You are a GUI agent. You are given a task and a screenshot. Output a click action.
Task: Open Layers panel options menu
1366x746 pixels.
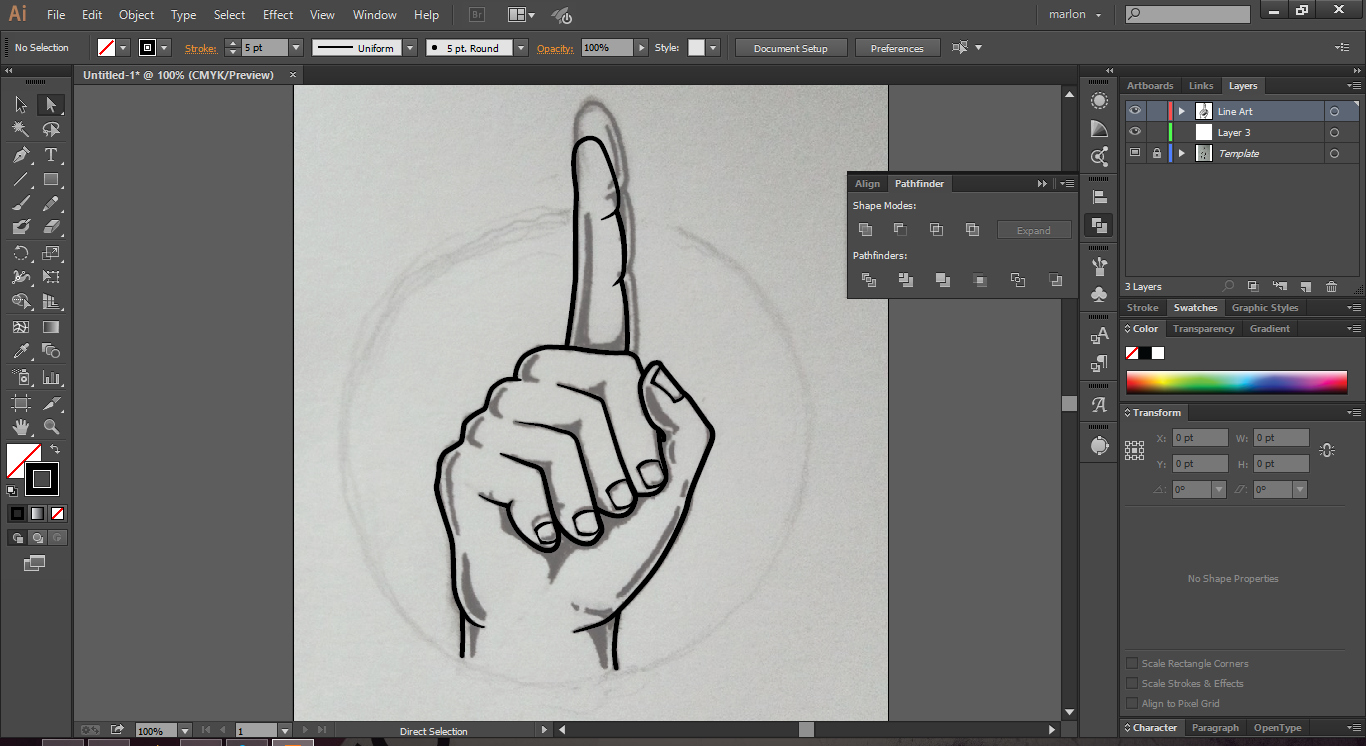(x=1352, y=86)
